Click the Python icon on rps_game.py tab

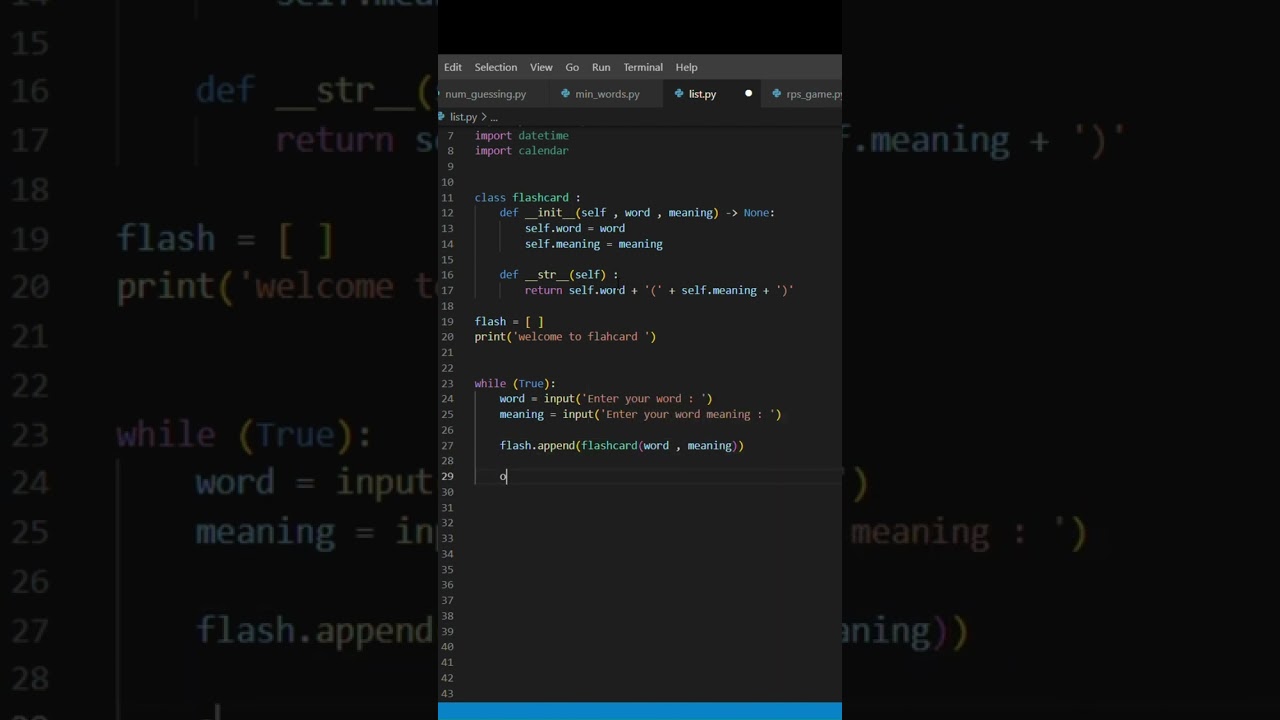point(777,94)
